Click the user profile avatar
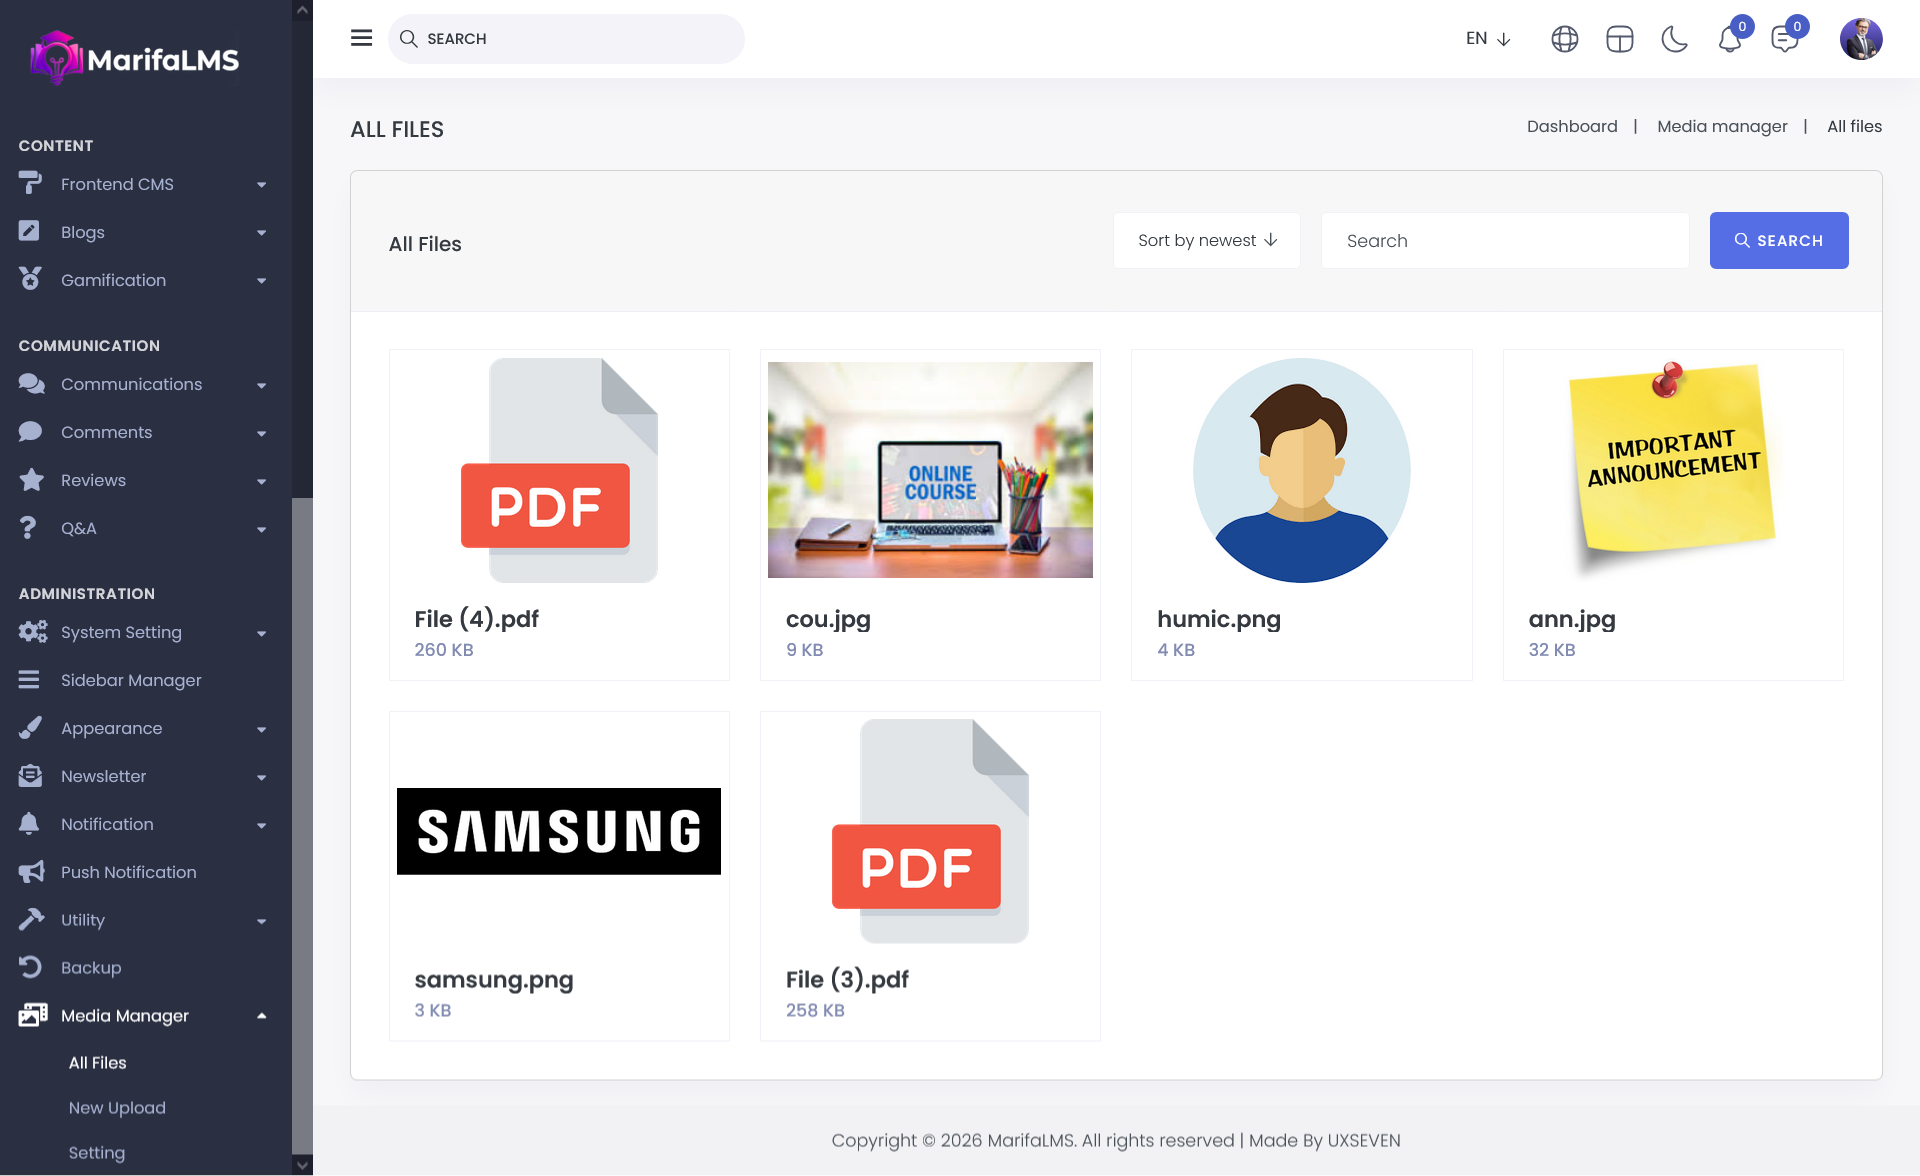The image size is (1920, 1176). (1860, 39)
